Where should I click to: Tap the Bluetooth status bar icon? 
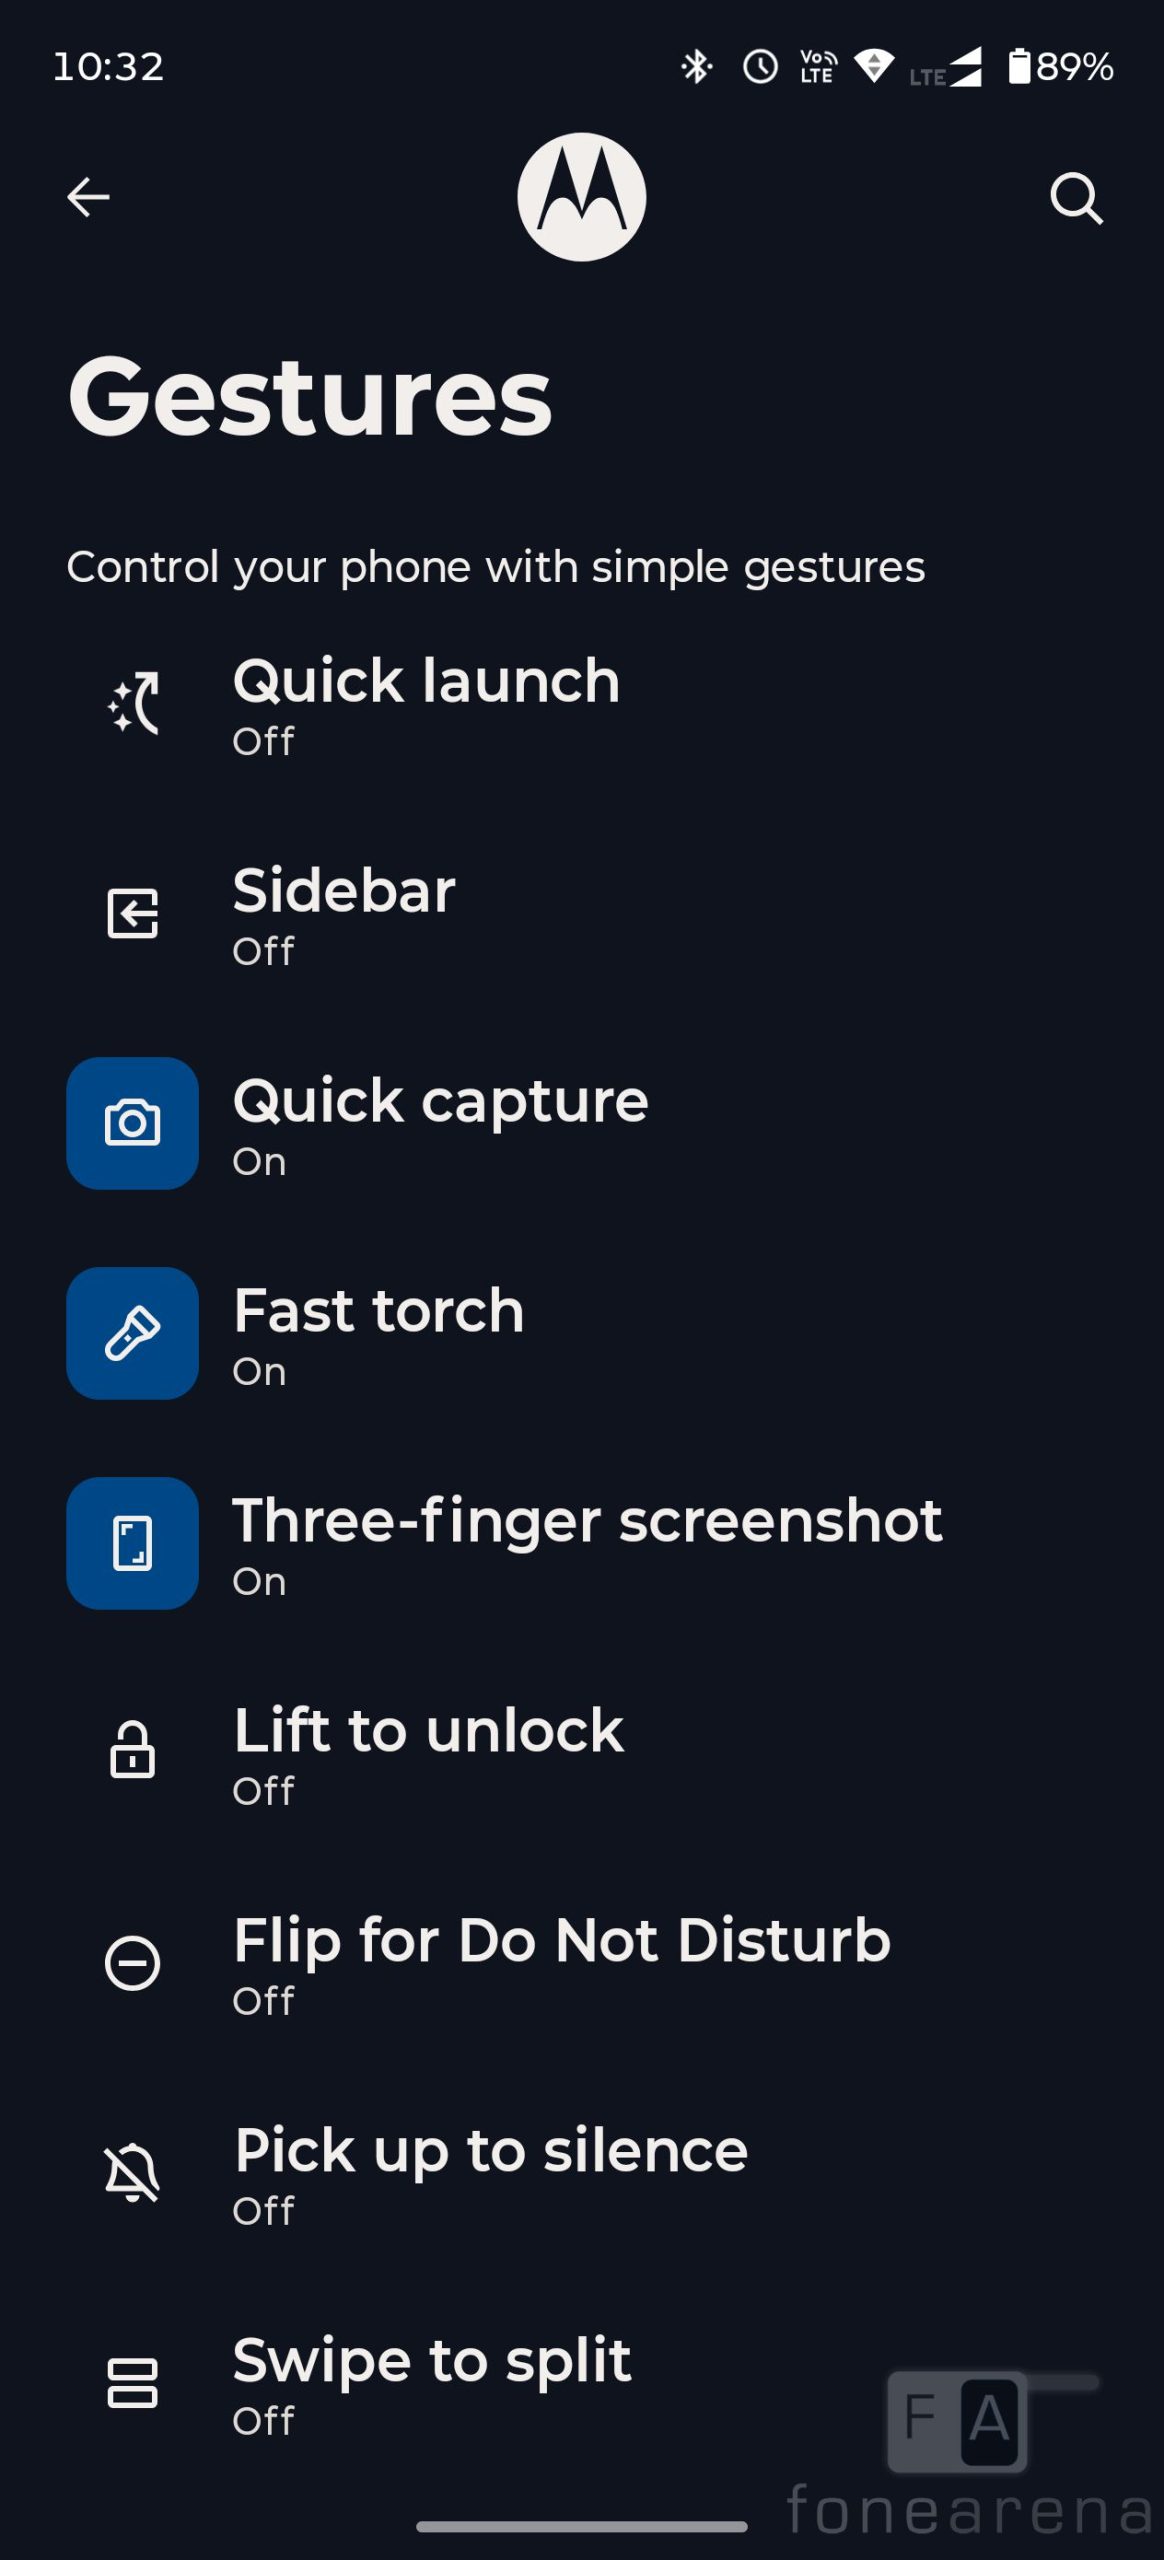[696, 67]
